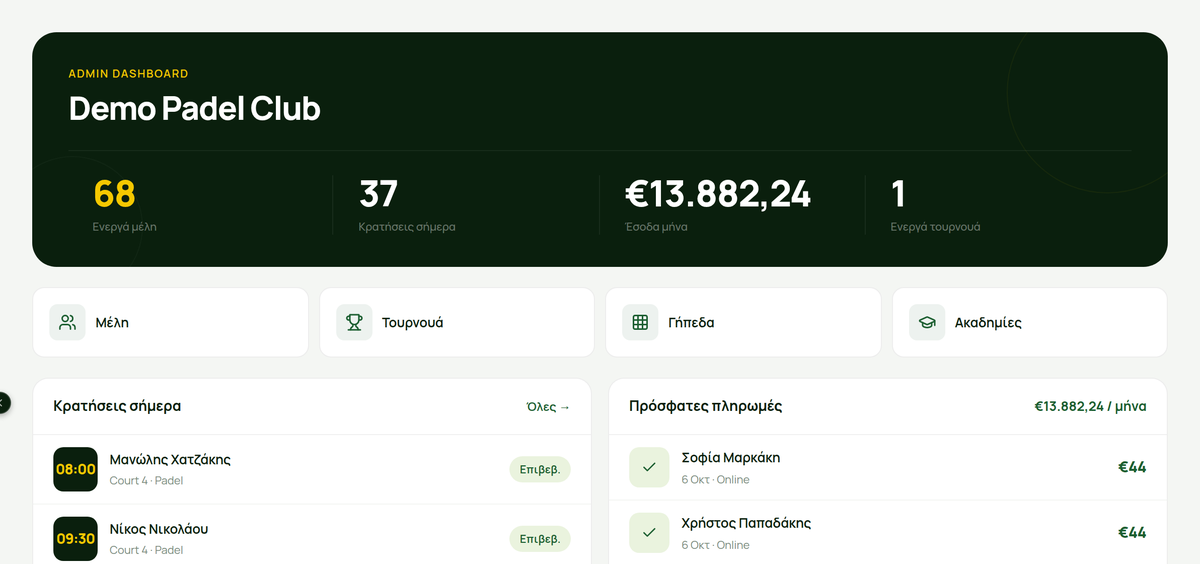Screen dimensions: 1200x564
Task: Click the checkmark icon beside Χρήστος Παπαδάκης
Action: click(x=649, y=533)
